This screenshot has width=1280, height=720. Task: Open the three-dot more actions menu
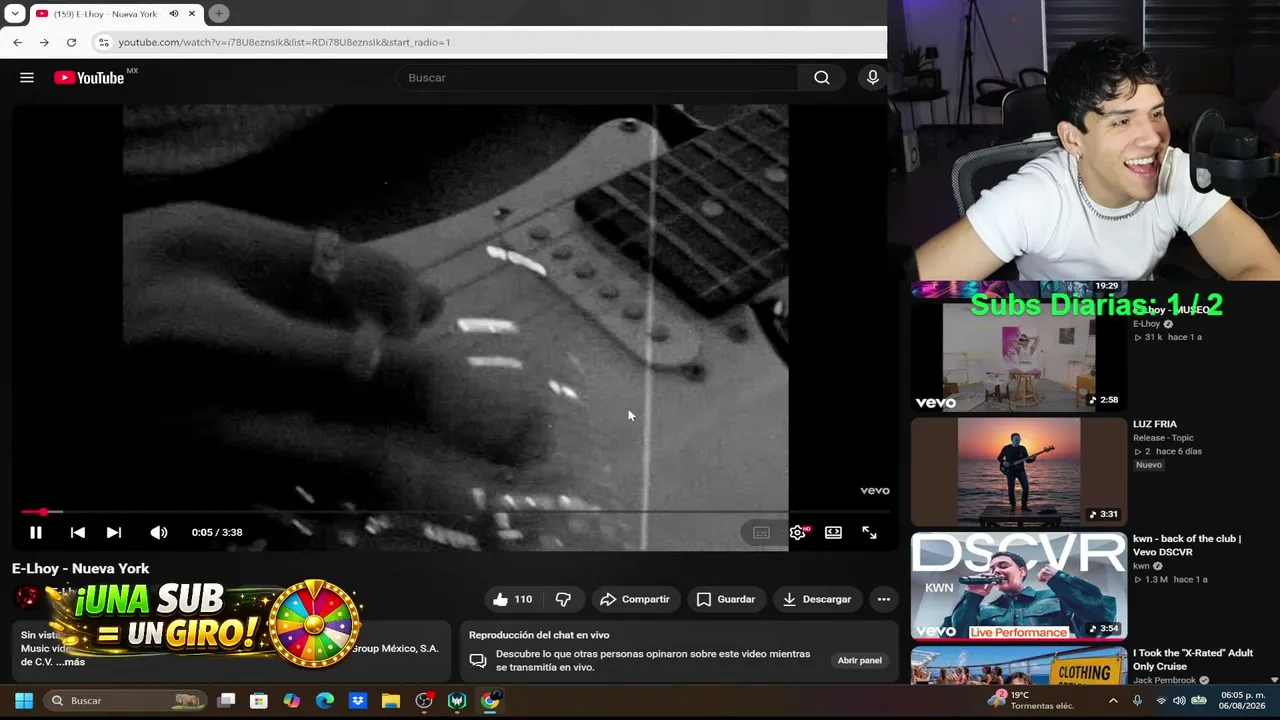tap(883, 599)
